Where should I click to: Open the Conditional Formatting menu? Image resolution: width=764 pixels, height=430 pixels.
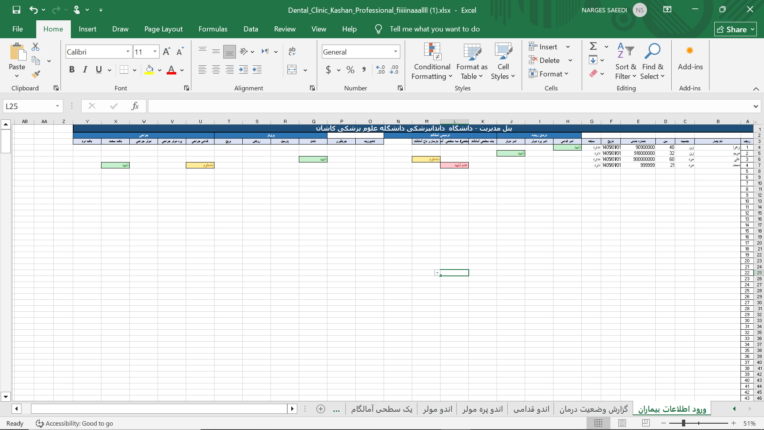click(432, 61)
